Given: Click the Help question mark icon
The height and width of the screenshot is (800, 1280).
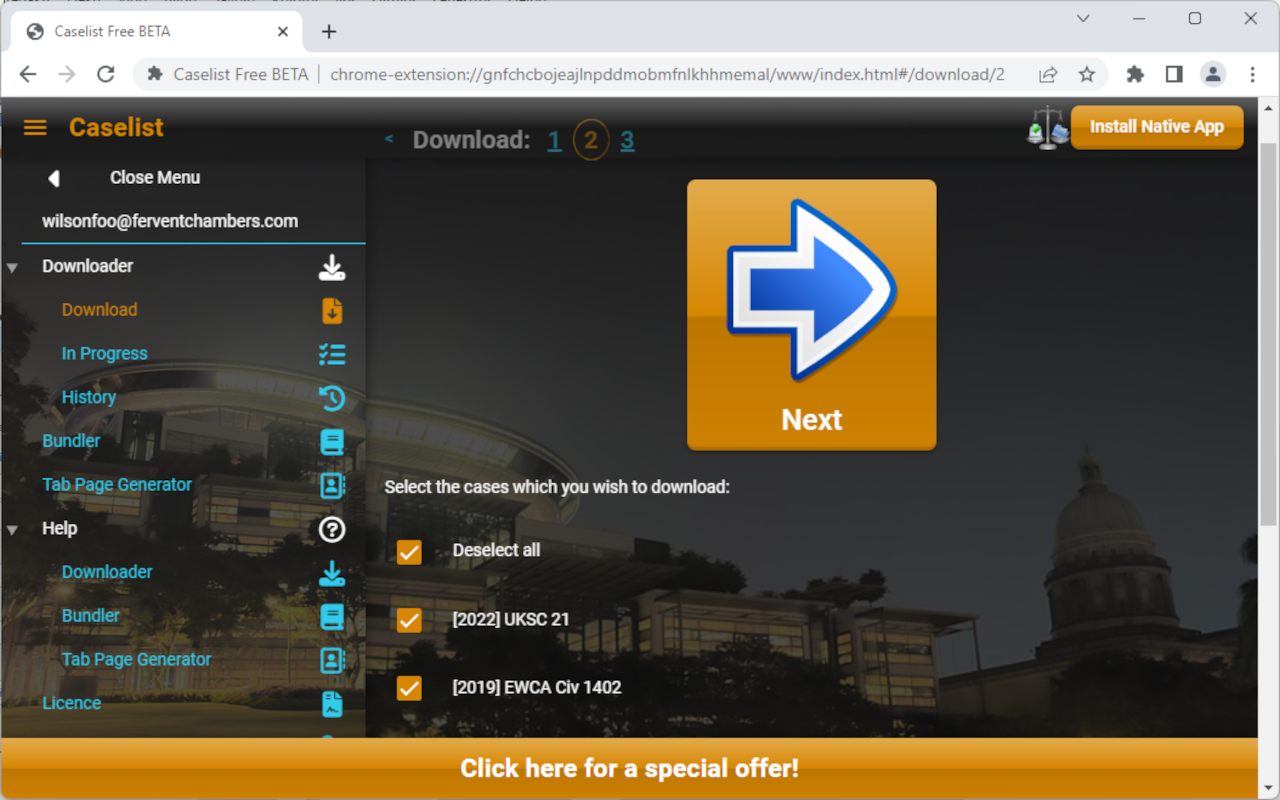Looking at the screenshot, I should (332, 529).
